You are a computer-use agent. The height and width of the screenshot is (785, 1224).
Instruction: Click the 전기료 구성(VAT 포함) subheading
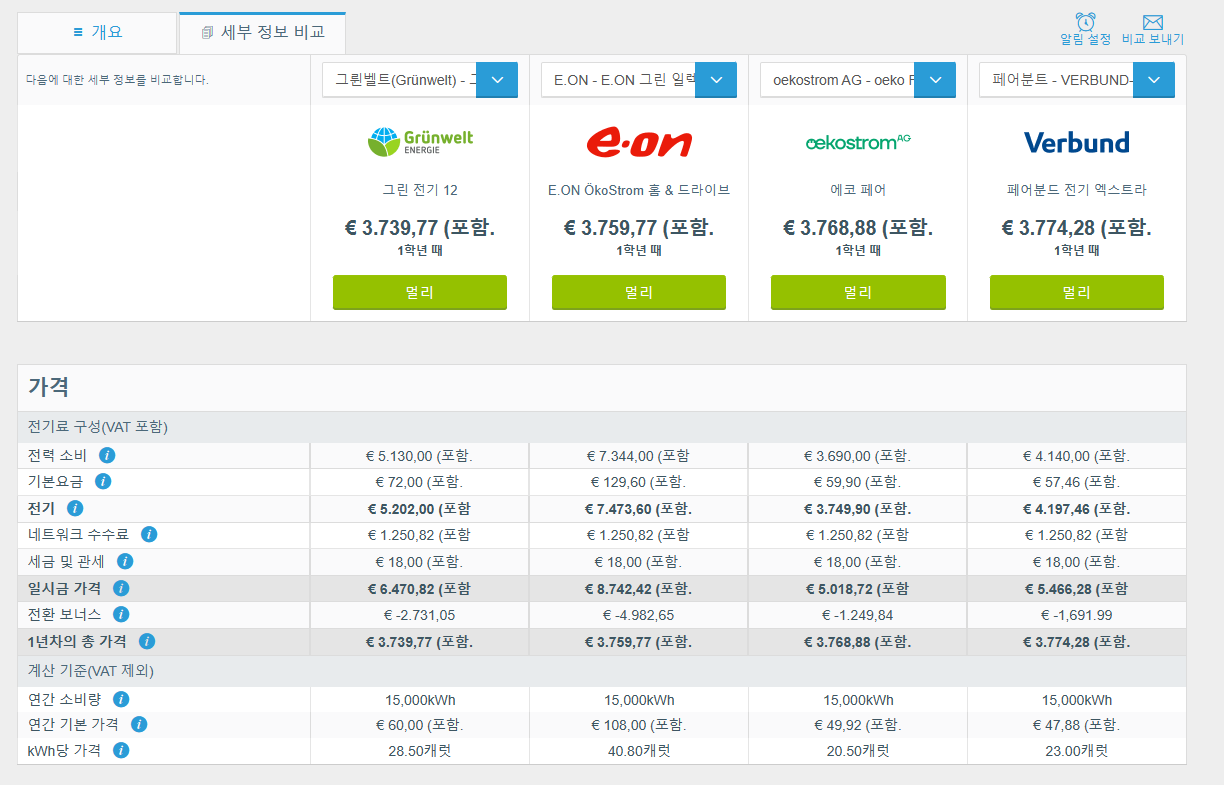point(98,427)
